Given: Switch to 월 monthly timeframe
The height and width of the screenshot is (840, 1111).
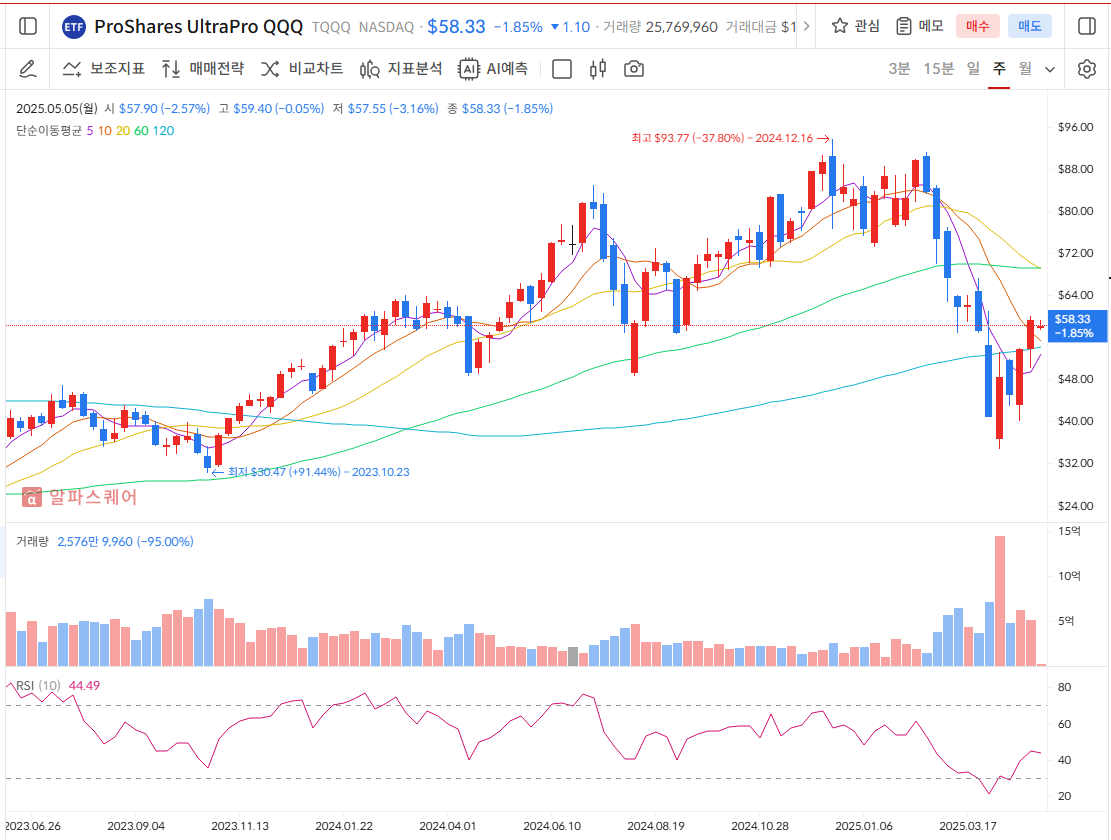Looking at the screenshot, I should [1025, 69].
